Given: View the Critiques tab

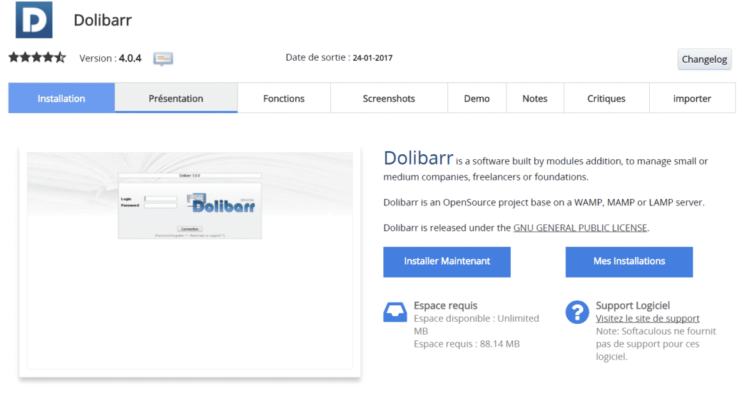Looking at the screenshot, I should pyautogui.click(x=606, y=98).
